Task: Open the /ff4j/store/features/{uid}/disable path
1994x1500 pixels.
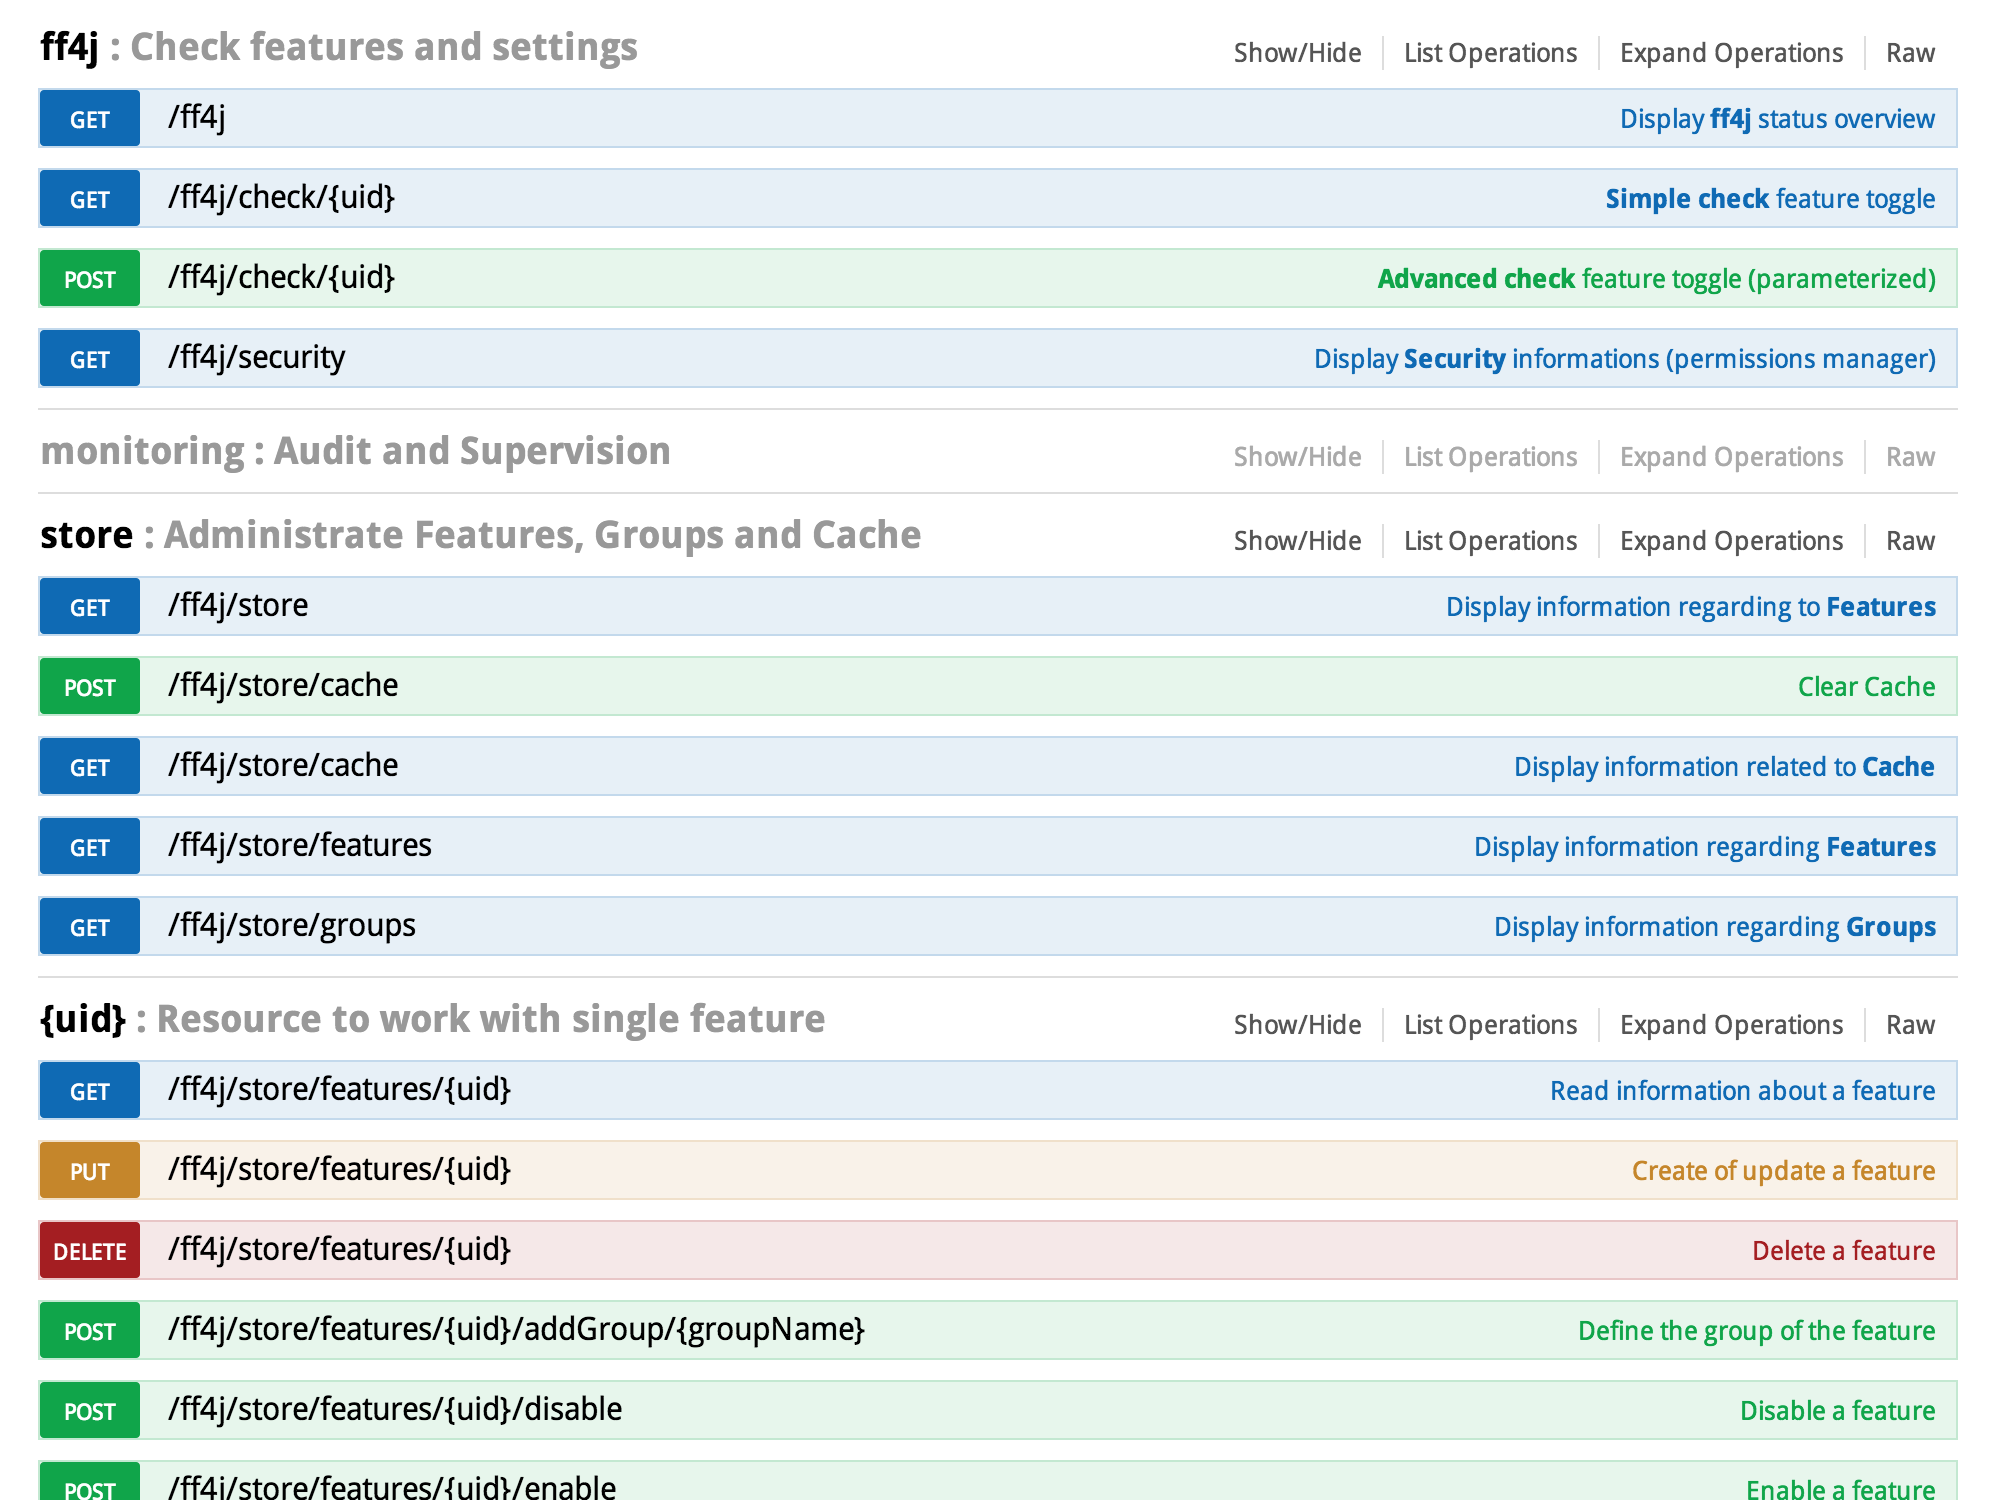Action: pyautogui.click(x=395, y=1409)
